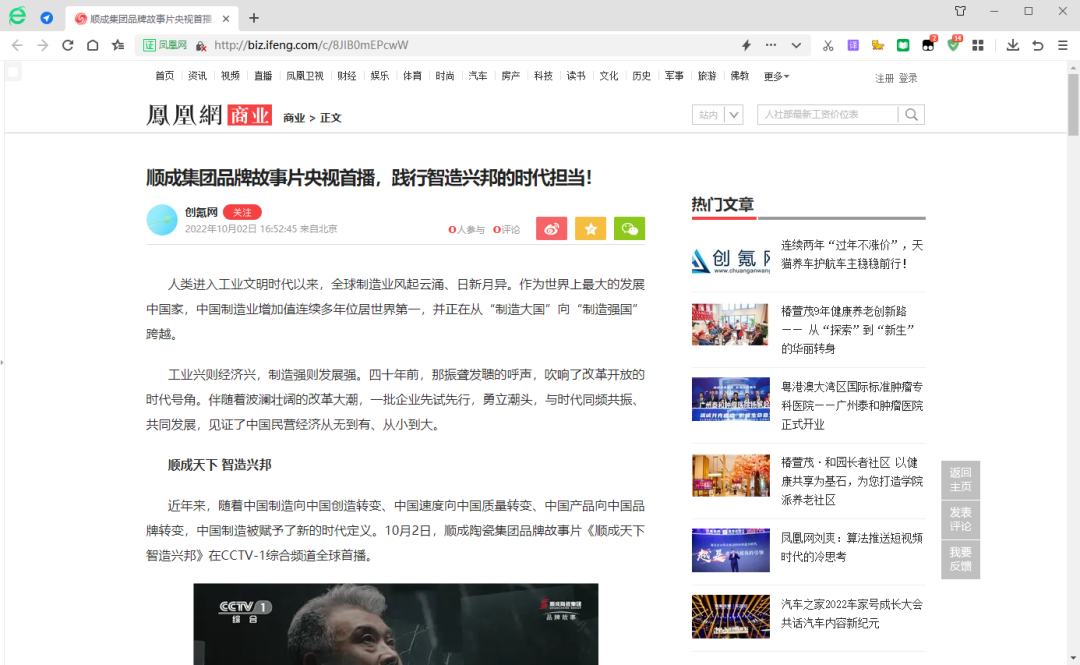Click the 我要反馈 floating button

tap(960, 560)
